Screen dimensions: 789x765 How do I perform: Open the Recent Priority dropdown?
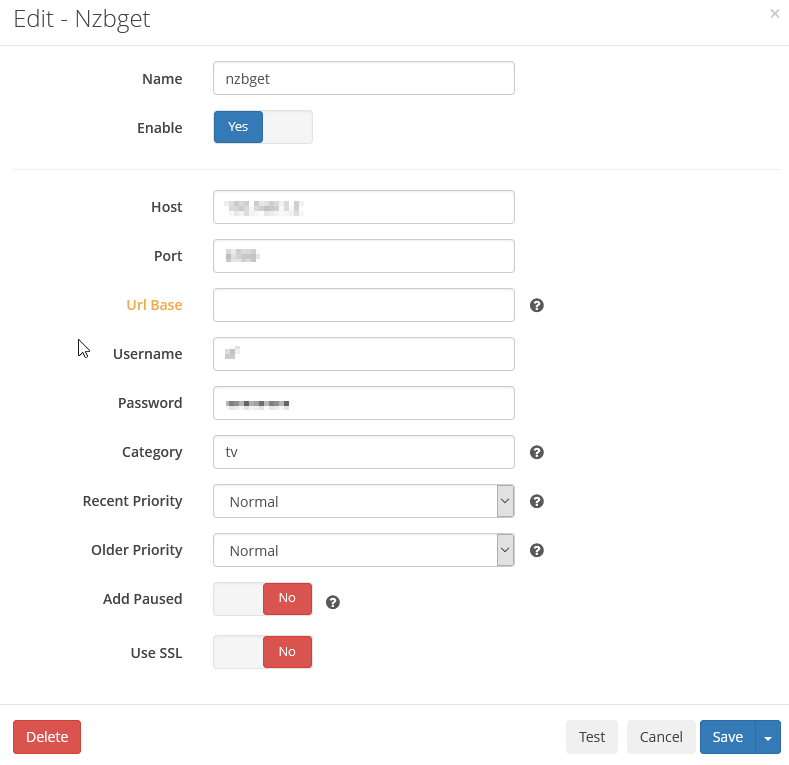[x=364, y=501]
